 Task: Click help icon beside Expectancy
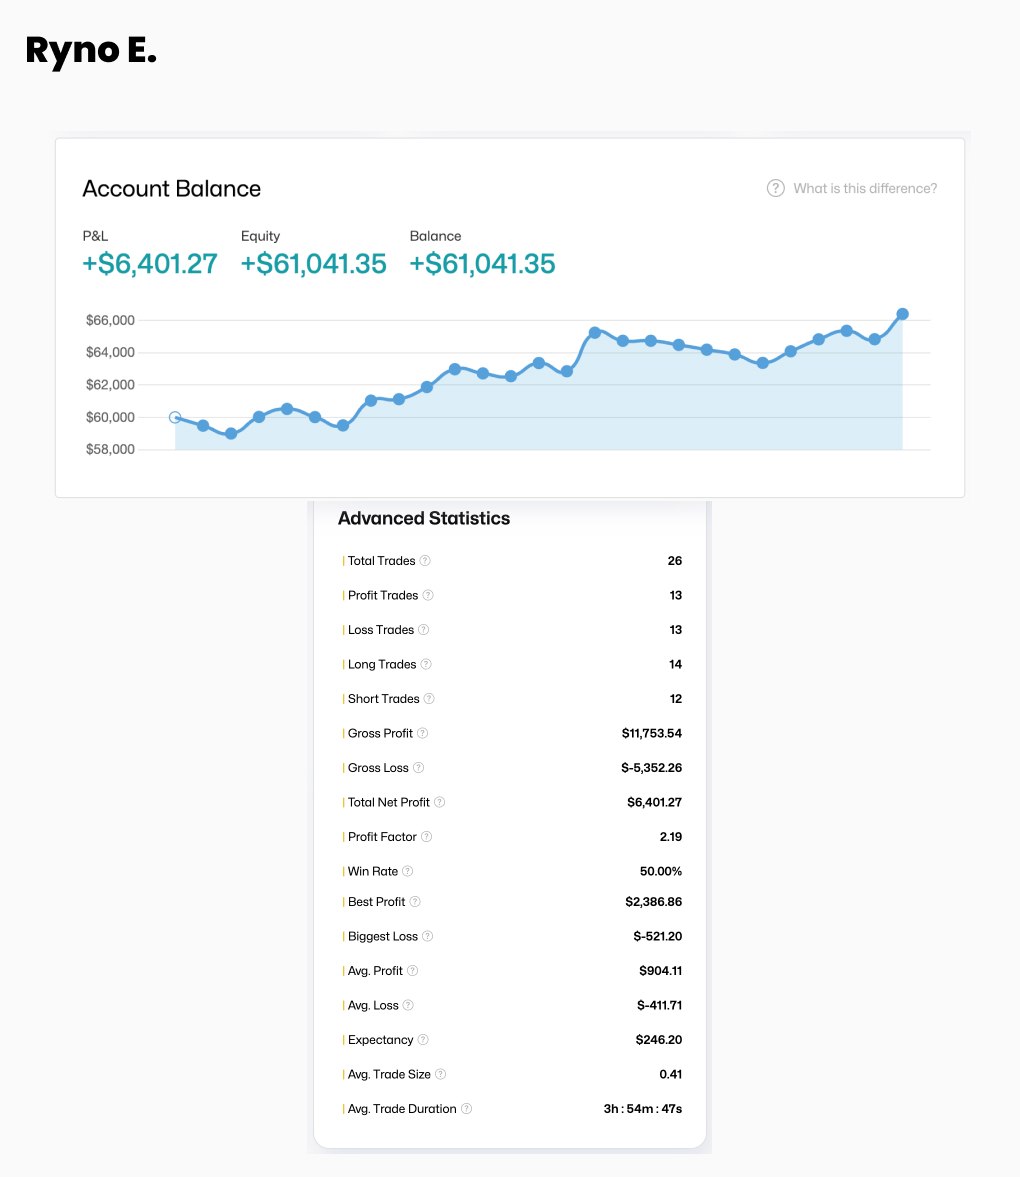(423, 1040)
